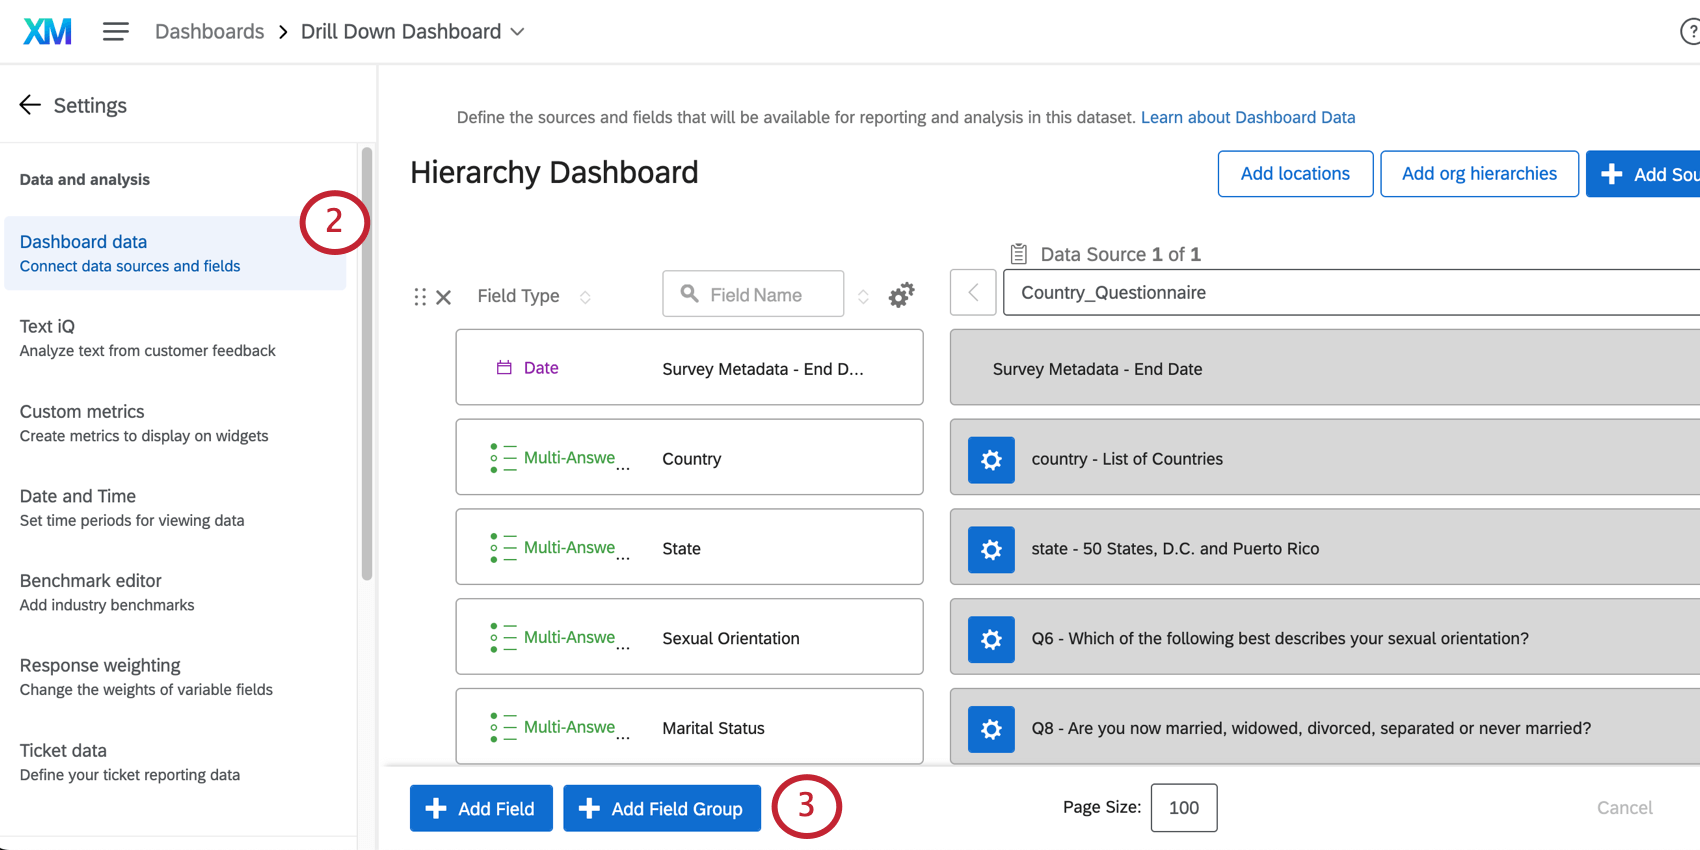Image resolution: width=1700 pixels, height=850 pixels.
Task: Click the Field Name search box
Action: coord(754,295)
